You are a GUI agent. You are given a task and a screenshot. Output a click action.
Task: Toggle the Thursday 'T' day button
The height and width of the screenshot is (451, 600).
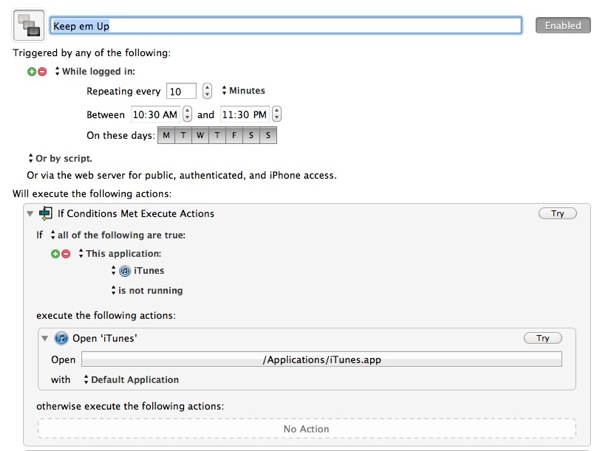[x=217, y=135]
